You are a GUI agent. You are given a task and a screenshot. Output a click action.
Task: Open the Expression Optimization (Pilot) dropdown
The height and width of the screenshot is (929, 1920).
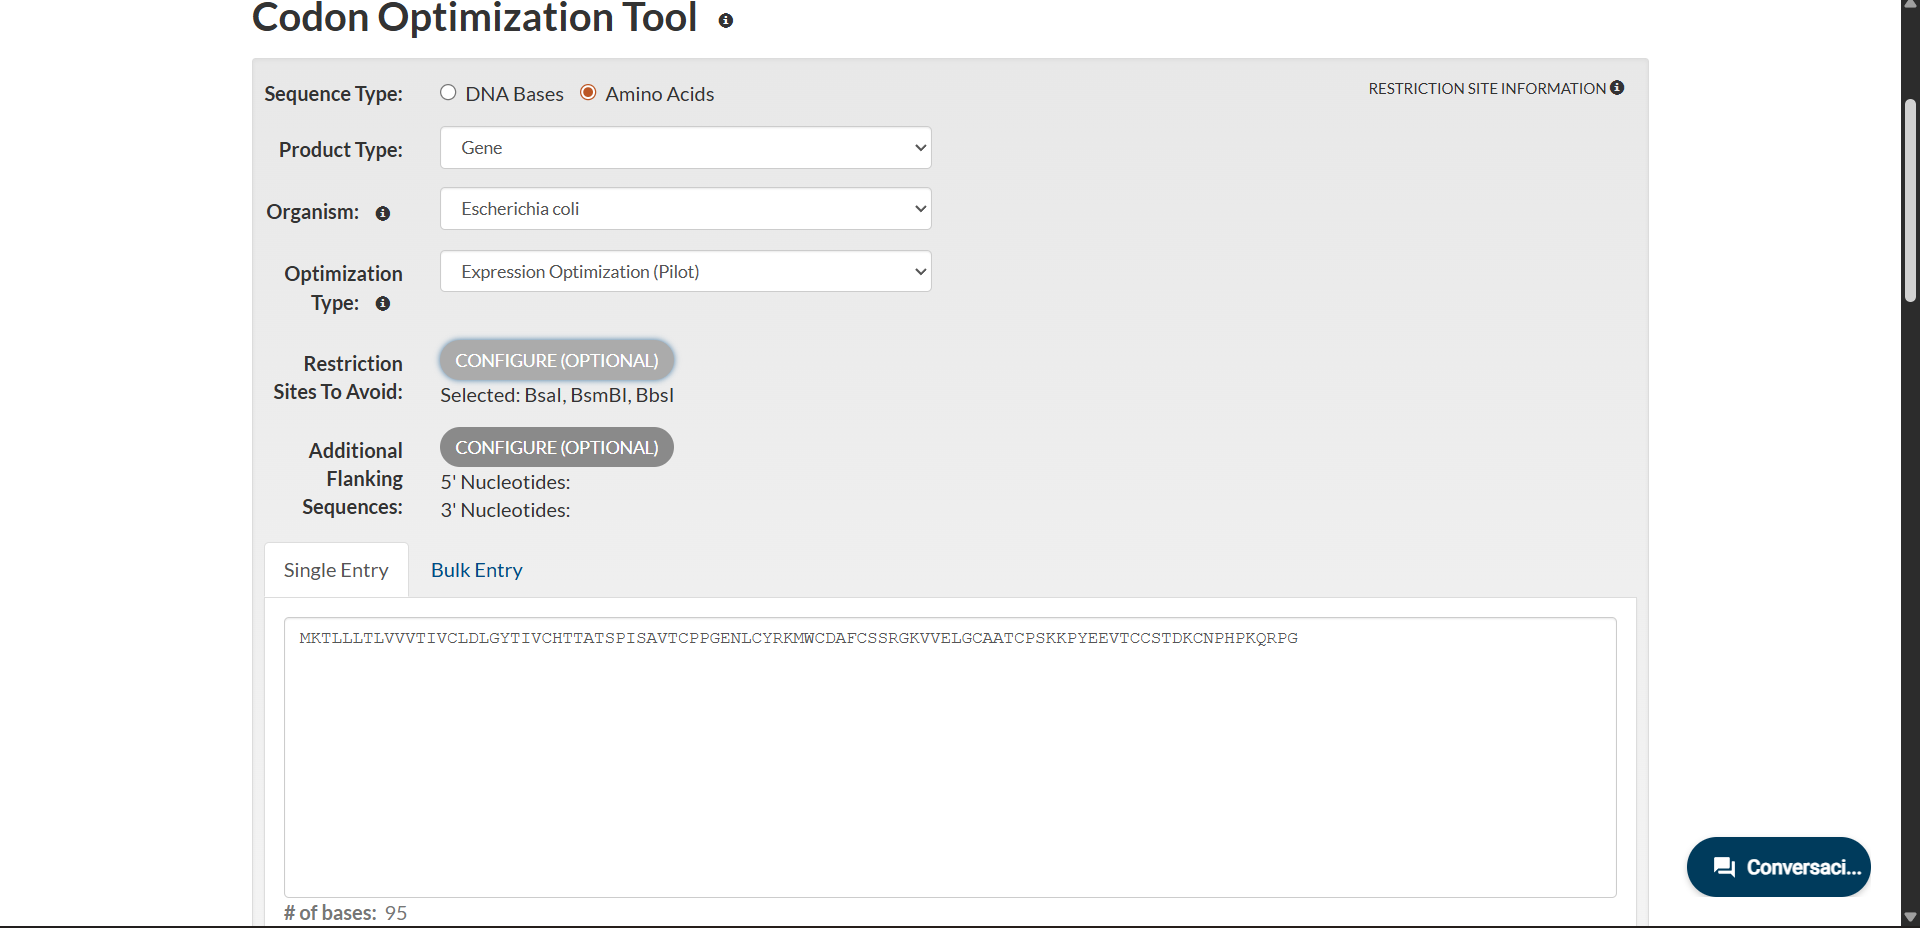point(685,272)
